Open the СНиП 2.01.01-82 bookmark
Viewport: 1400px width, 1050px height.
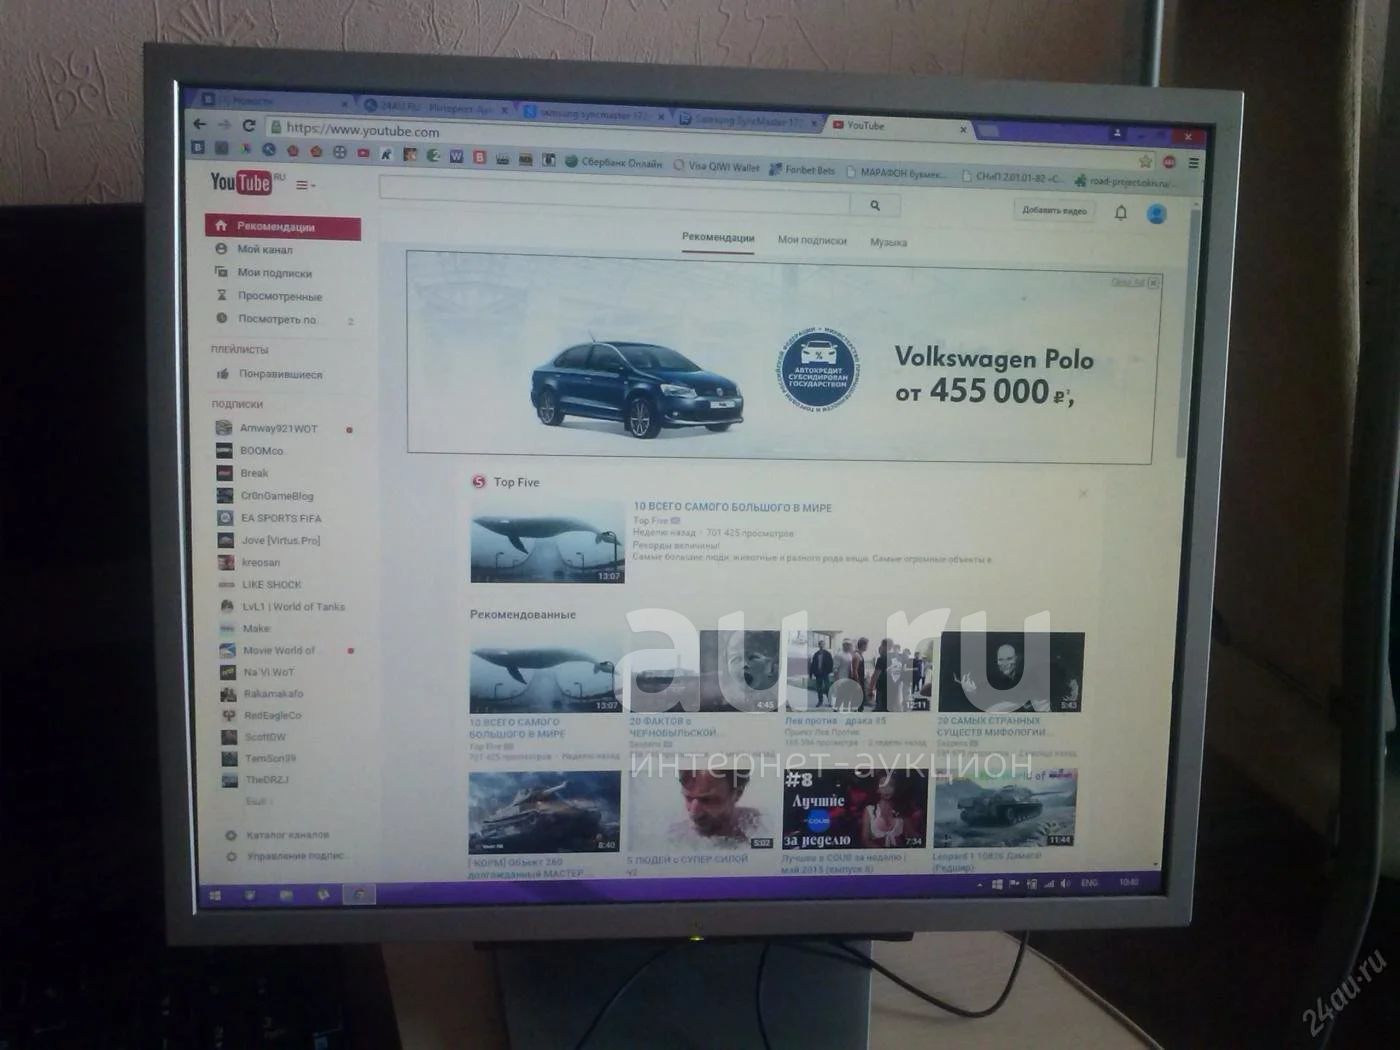(x=1012, y=177)
